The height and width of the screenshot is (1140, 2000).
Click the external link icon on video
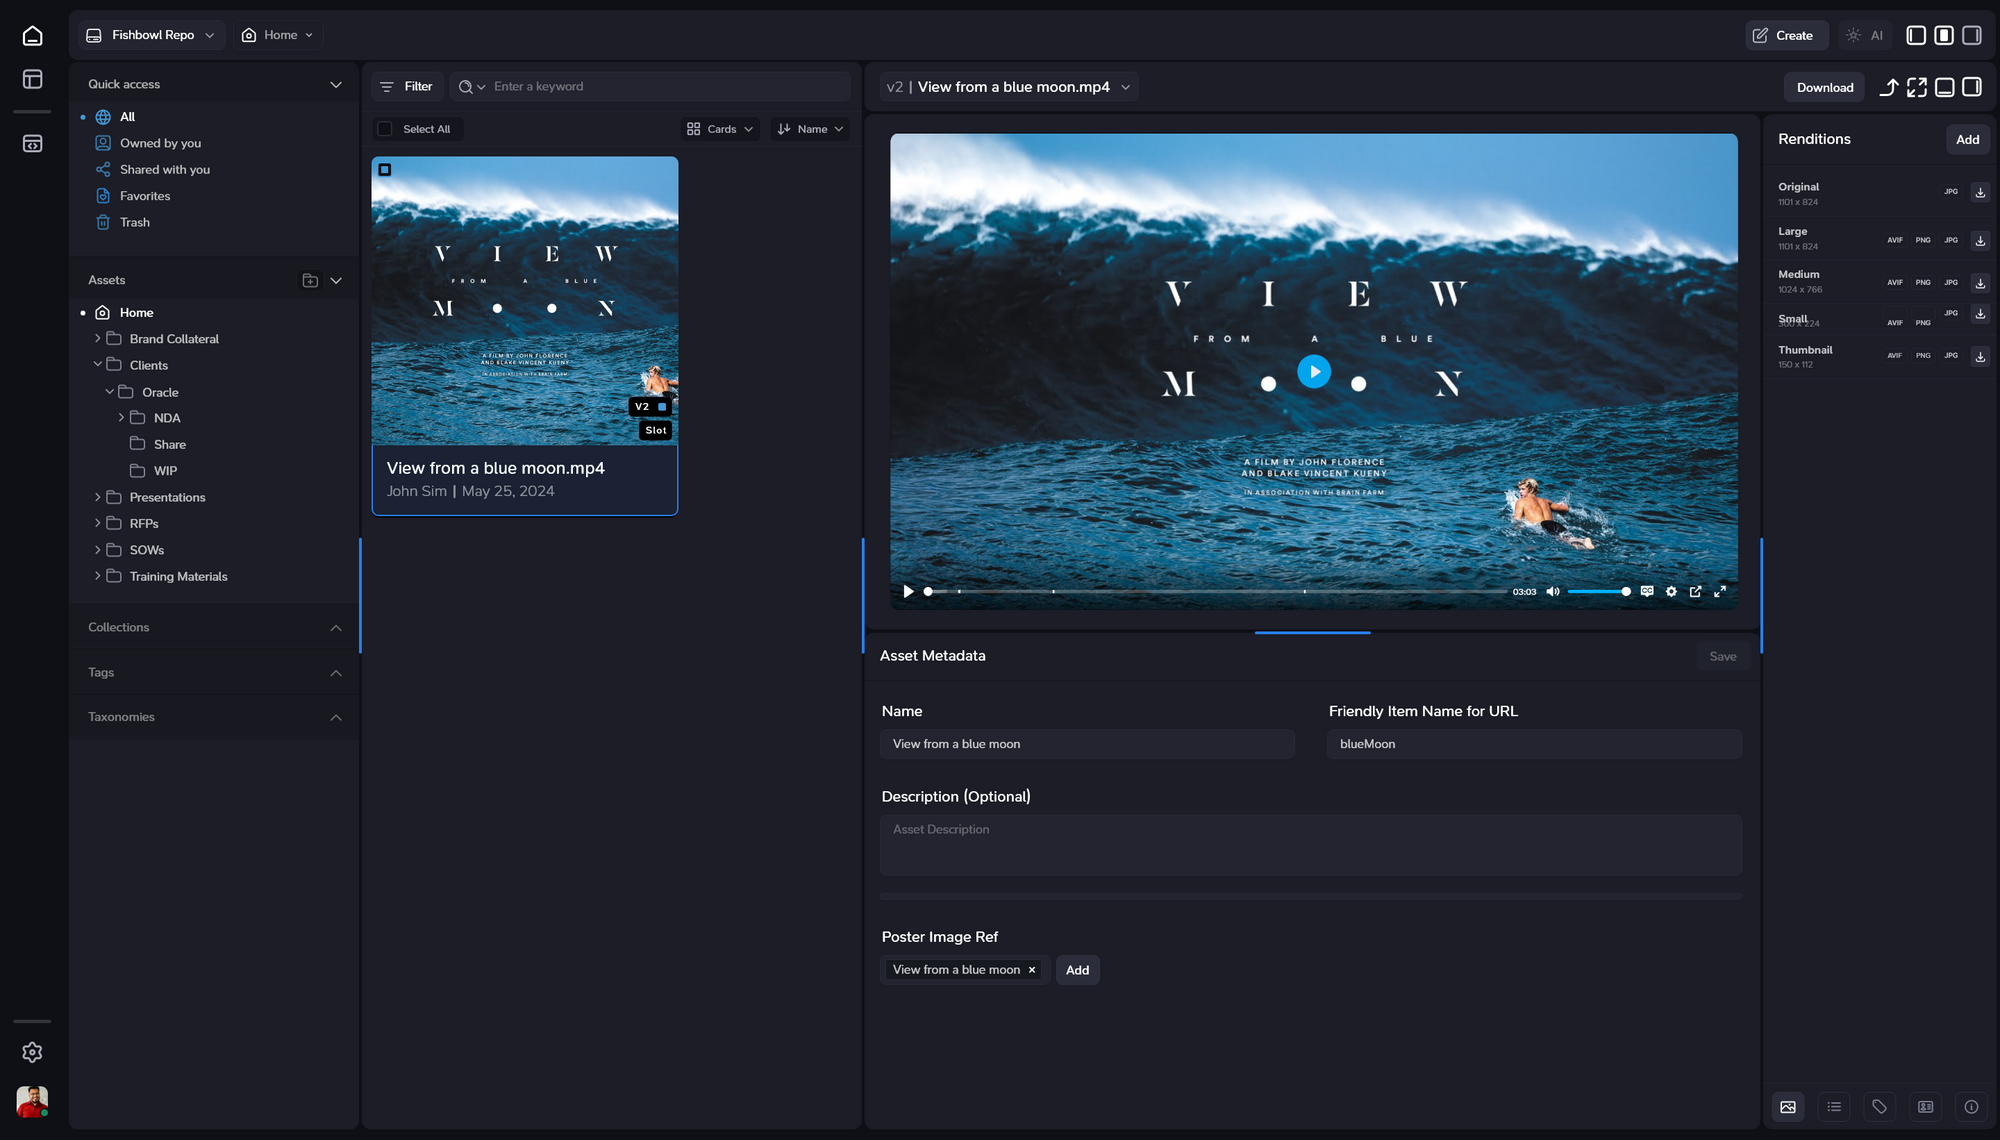[x=1695, y=591]
